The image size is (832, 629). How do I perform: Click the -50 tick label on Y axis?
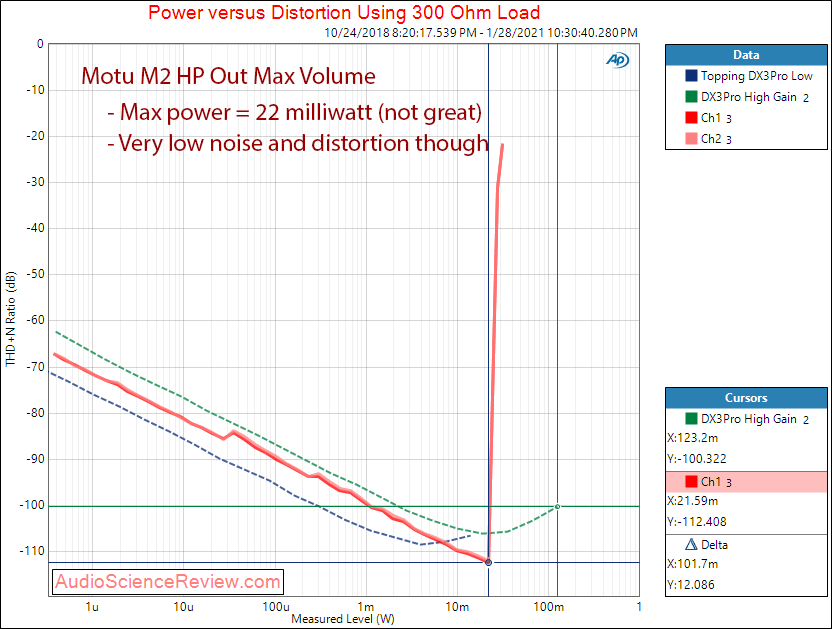click(x=35, y=274)
